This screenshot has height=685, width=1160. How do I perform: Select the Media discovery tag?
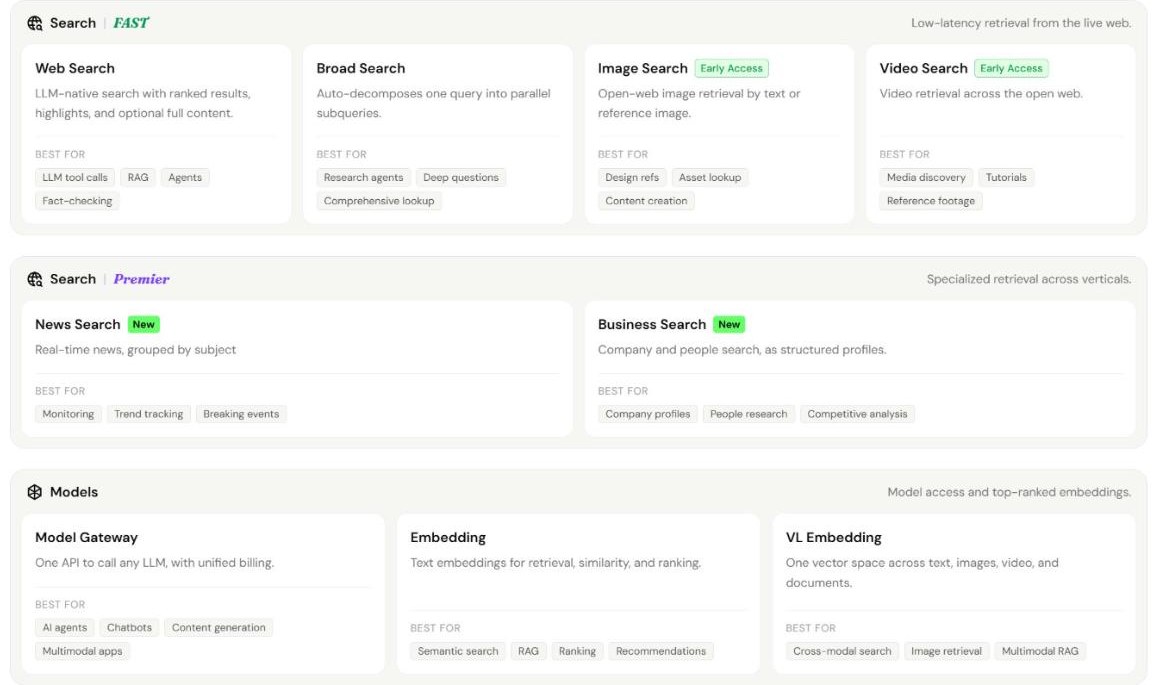pos(926,178)
